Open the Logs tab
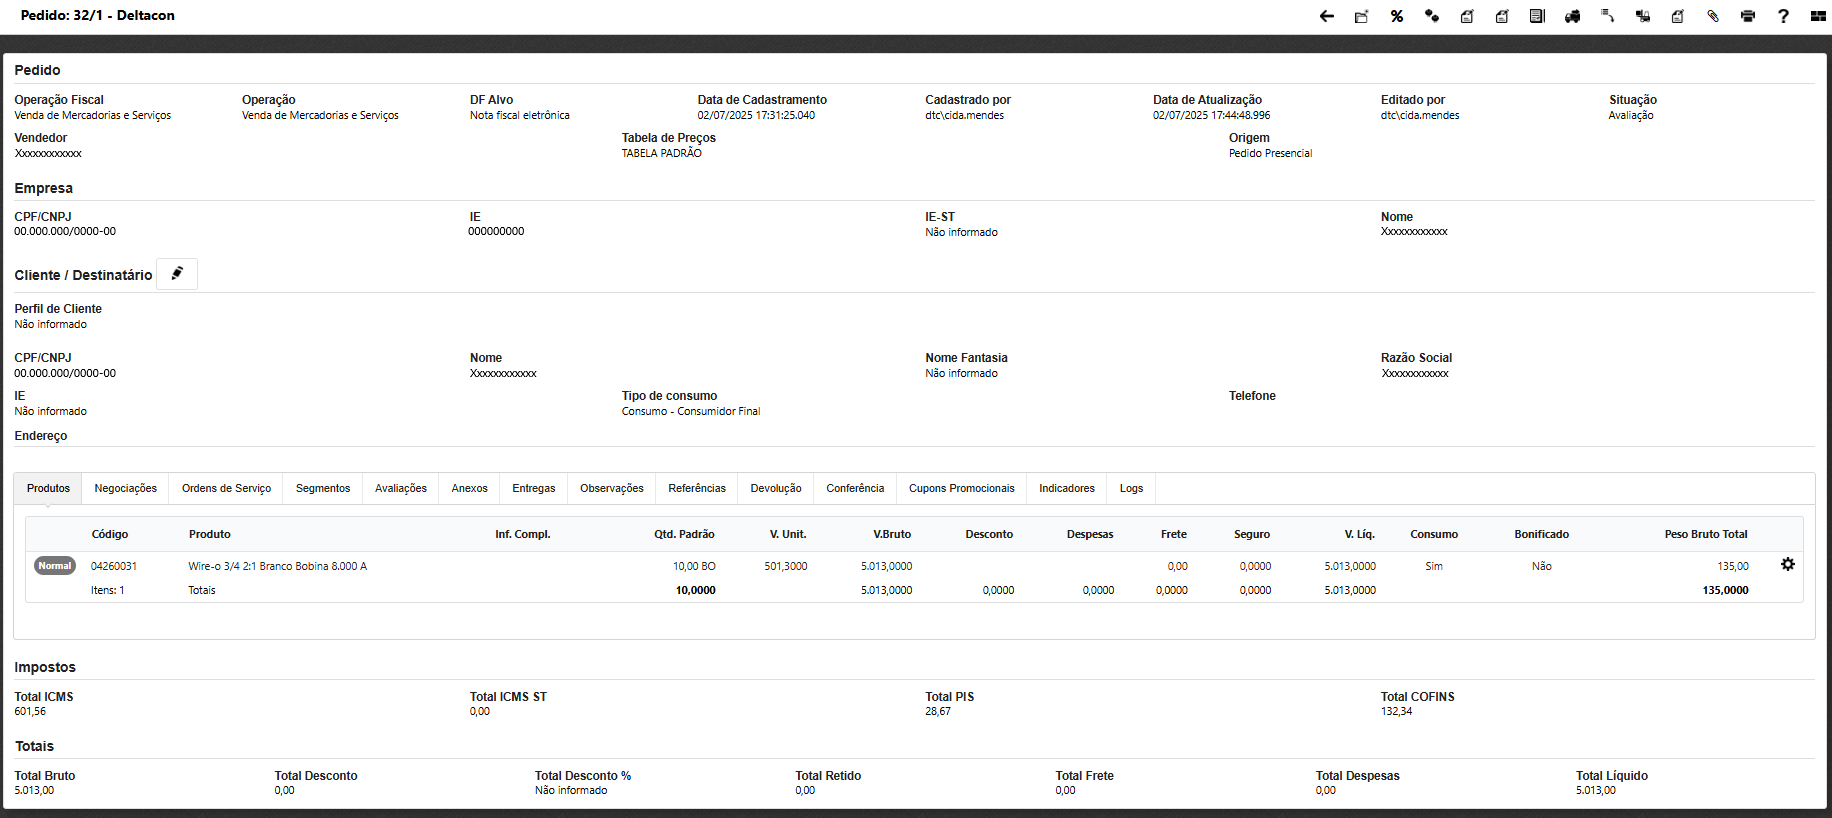The height and width of the screenshot is (818, 1832). coord(1131,488)
